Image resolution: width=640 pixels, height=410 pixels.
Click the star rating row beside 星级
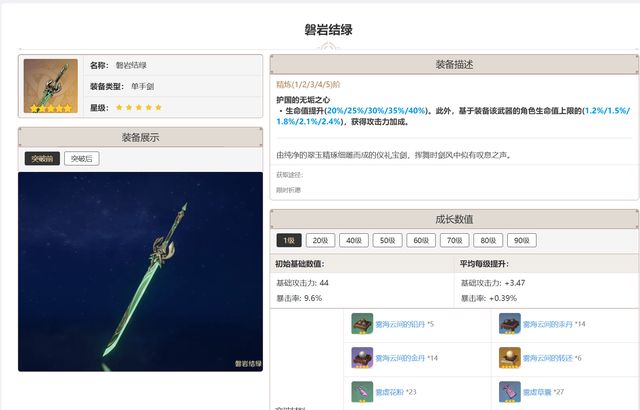[x=139, y=108]
